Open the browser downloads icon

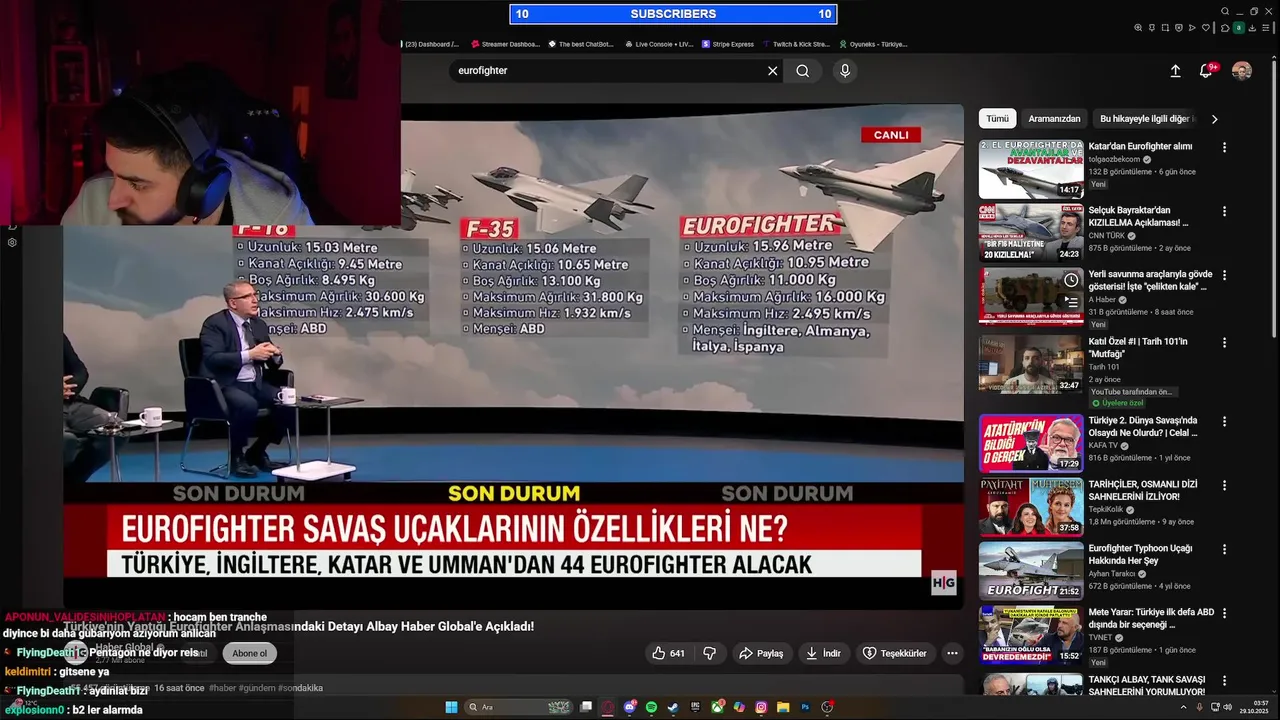(1252, 28)
